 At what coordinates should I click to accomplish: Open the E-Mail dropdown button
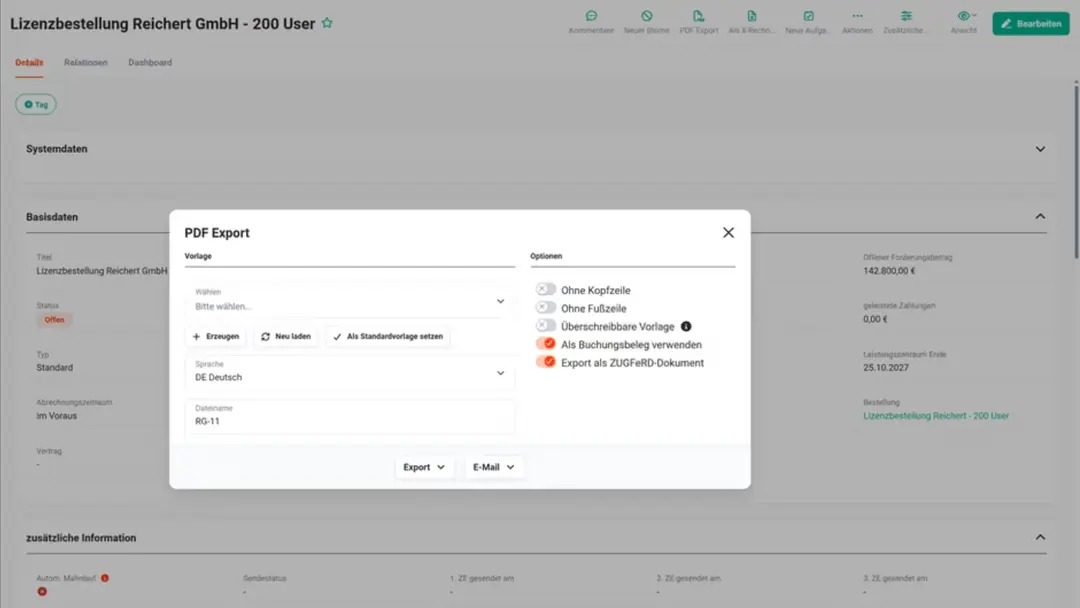(x=494, y=467)
